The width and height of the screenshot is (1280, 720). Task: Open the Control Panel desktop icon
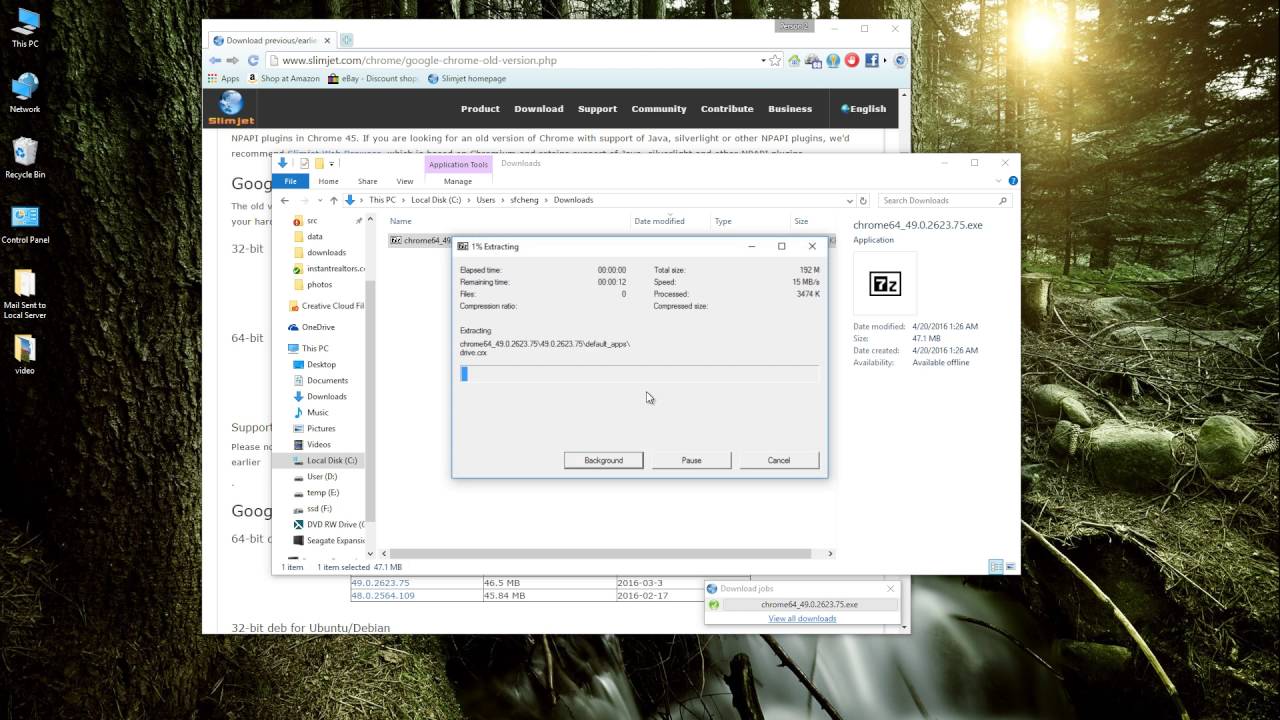click(x=25, y=223)
